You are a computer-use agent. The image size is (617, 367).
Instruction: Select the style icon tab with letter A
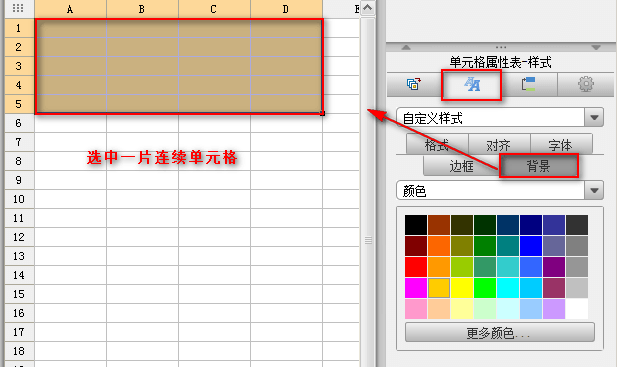click(x=472, y=84)
